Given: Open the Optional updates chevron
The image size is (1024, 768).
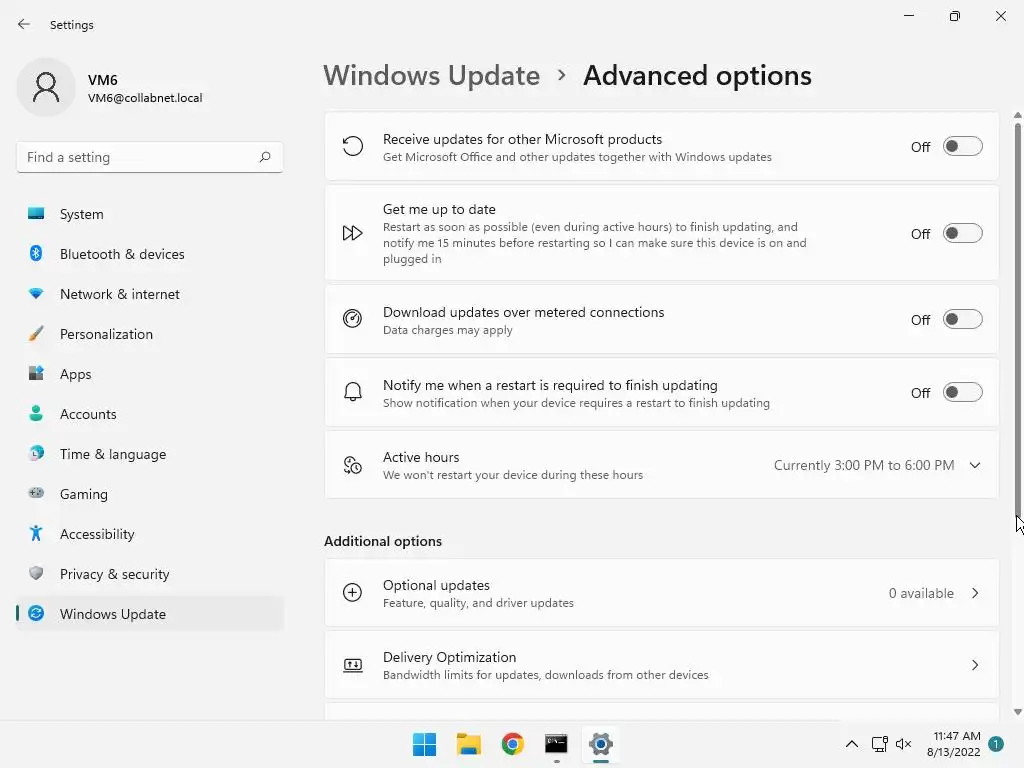Looking at the screenshot, I should tap(975, 593).
